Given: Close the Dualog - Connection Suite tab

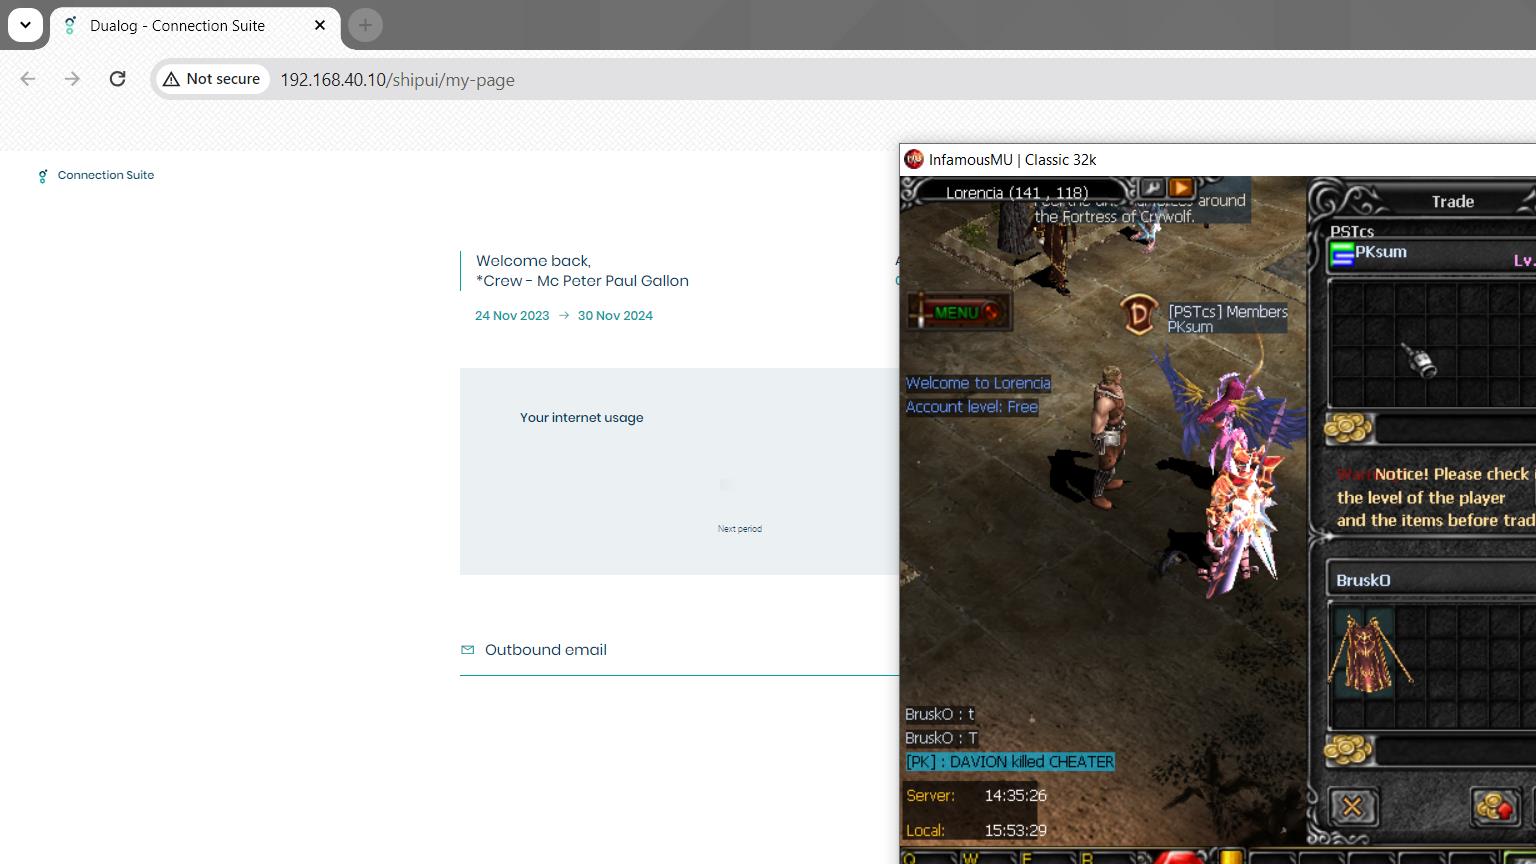Looking at the screenshot, I should click(320, 25).
